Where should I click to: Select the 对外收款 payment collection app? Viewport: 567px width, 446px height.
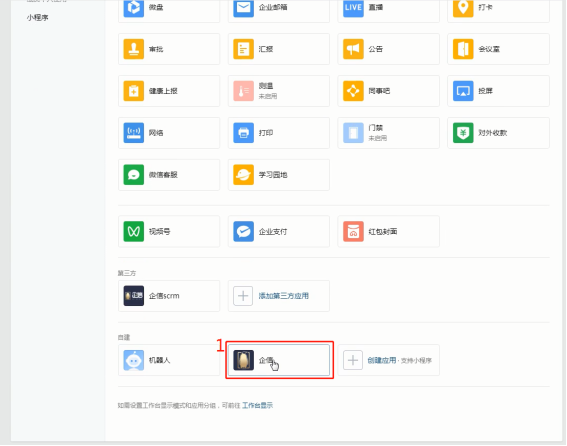point(498,133)
